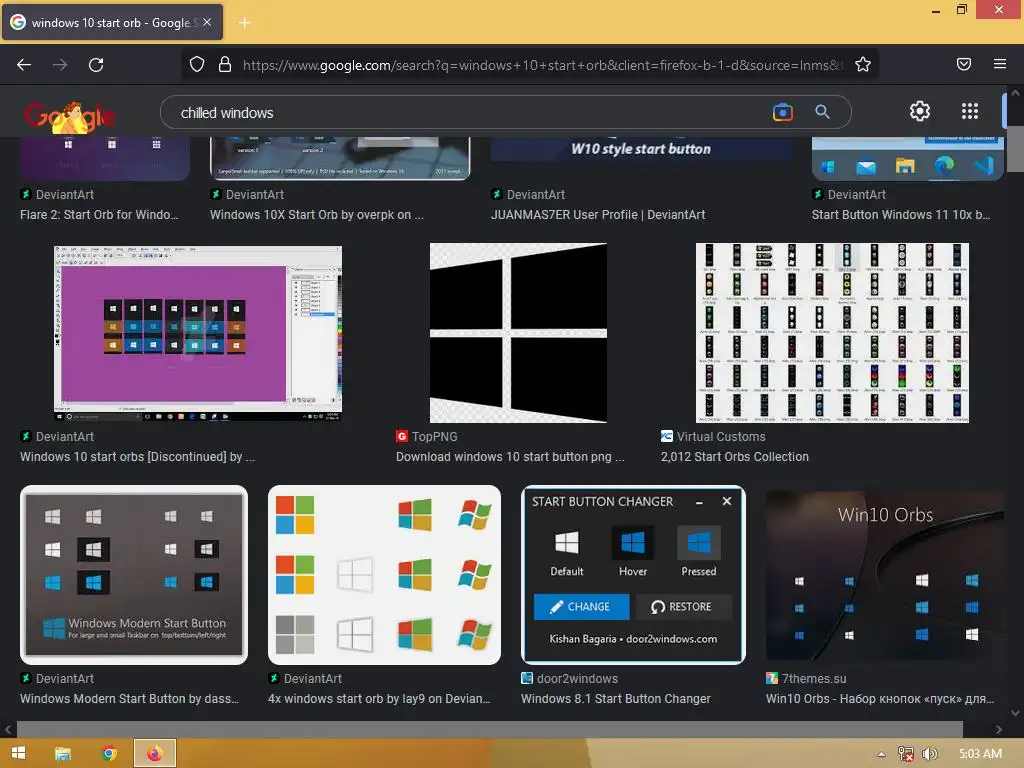This screenshot has width=1024, height=768.
Task: Click Windows 10X Start Orb by overpk link
Action: click(x=317, y=215)
